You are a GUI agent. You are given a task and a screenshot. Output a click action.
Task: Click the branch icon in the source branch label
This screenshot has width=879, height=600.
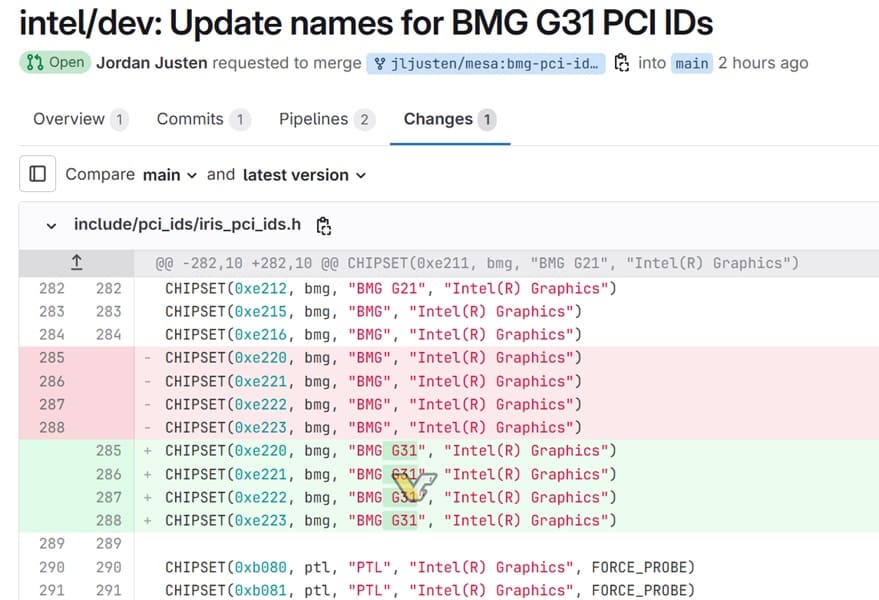point(380,64)
